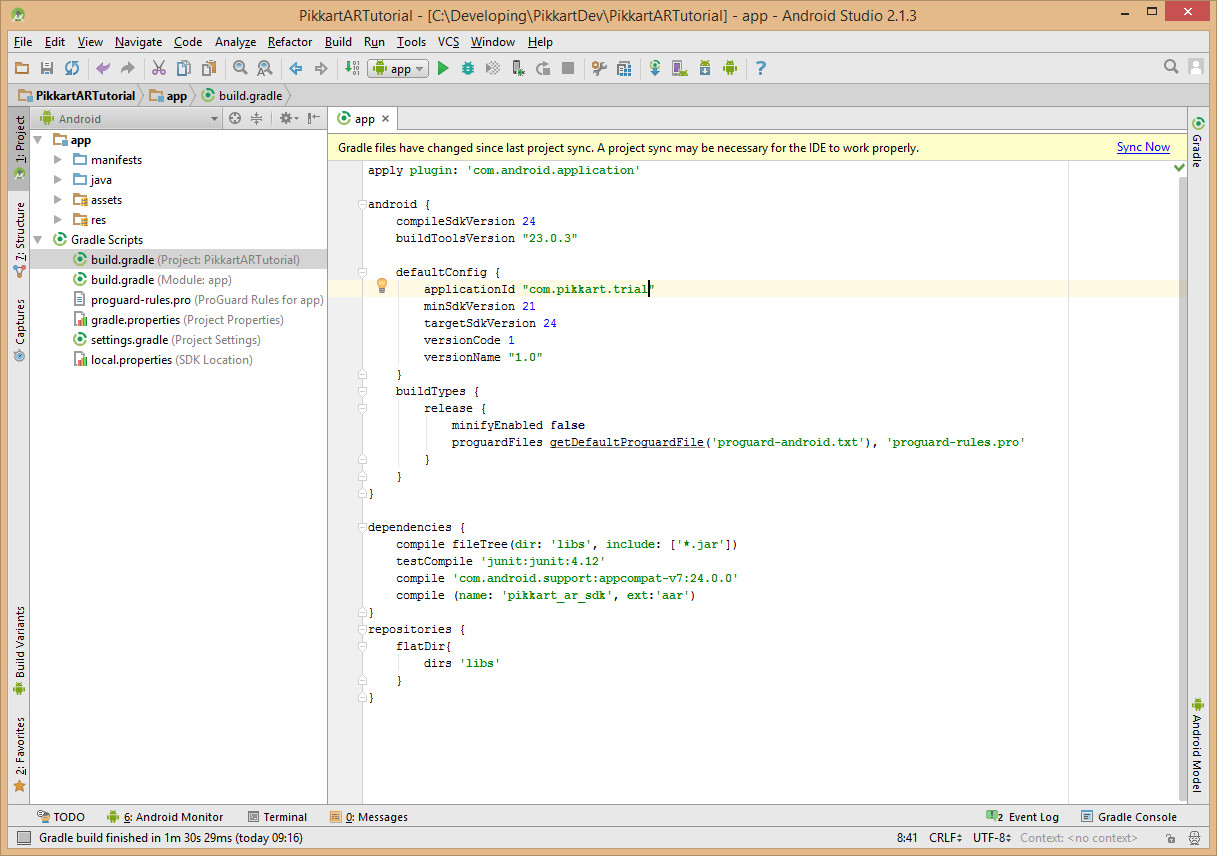
Task: Open Project Structure toolbar icon
Action: tap(623, 68)
